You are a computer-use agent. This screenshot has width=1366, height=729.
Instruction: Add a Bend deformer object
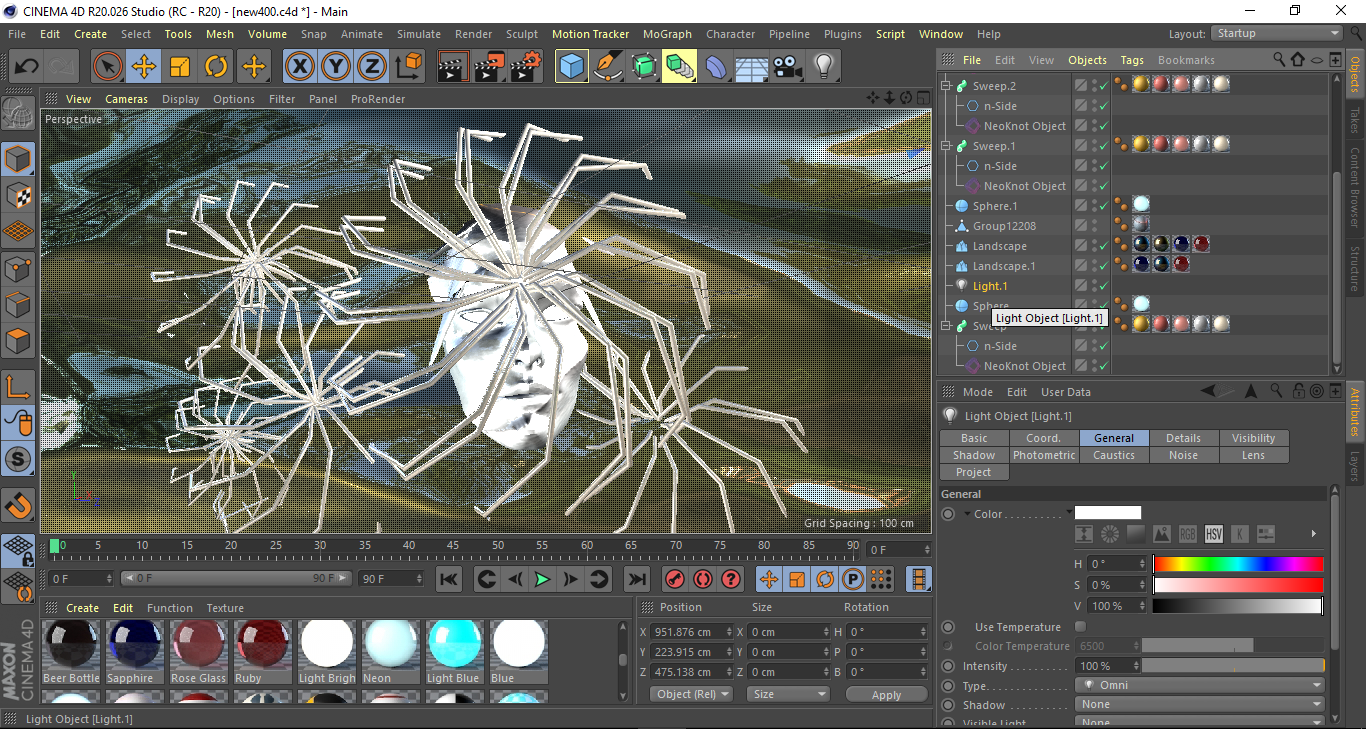tap(716, 67)
